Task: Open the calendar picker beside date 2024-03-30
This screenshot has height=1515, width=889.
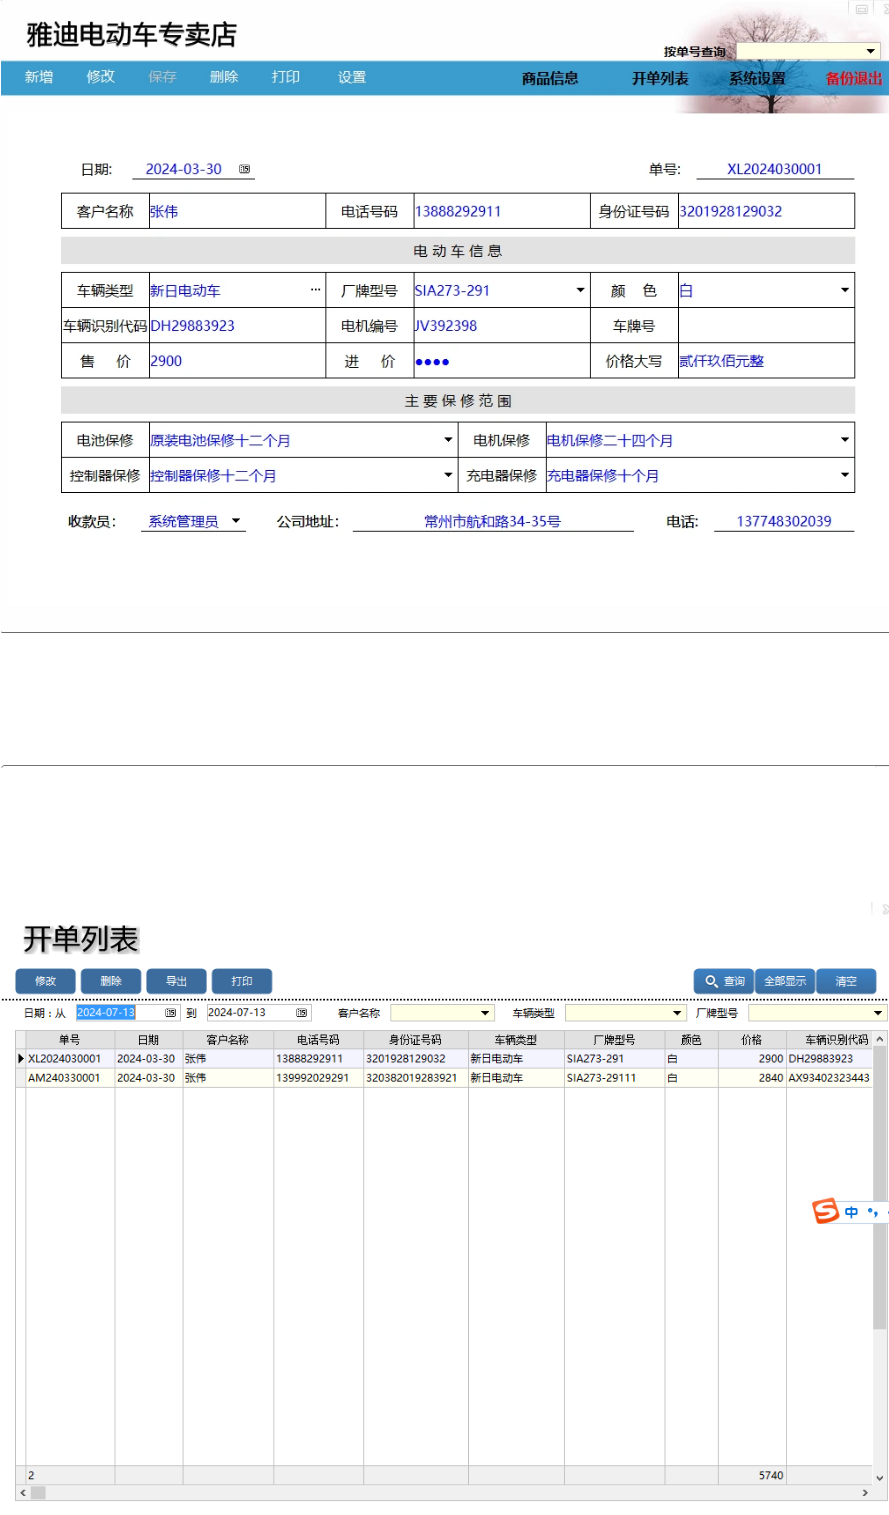Action: coord(244,170)
